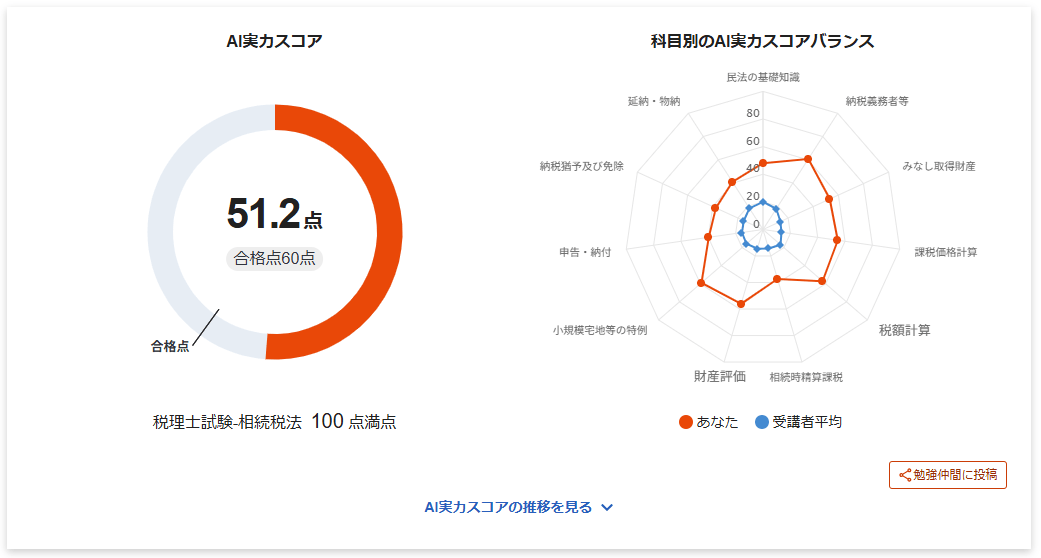Image resolution: width=1041 pixels, height=558 pixels.
Task: Select the 納税義務者等 axis label
Action: click(x=877, y=101)
